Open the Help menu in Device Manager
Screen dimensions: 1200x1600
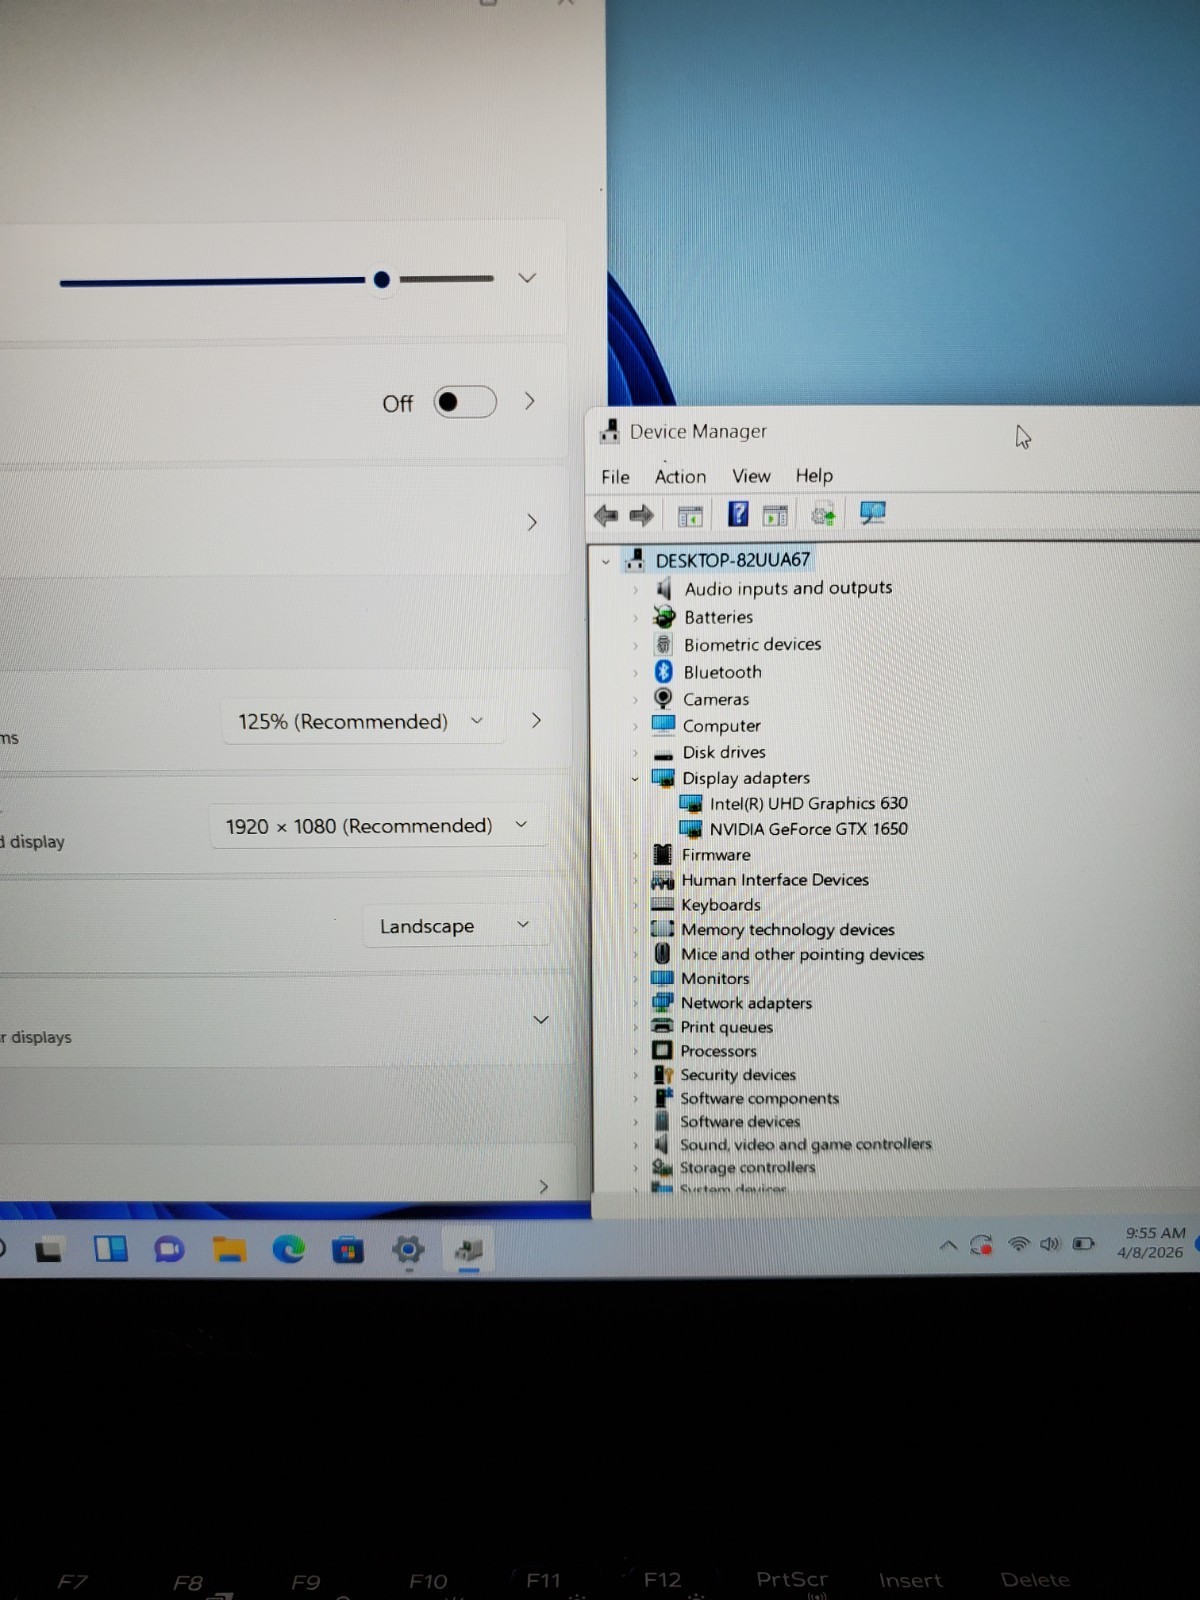pyautogui.click(x=814, y=475)
